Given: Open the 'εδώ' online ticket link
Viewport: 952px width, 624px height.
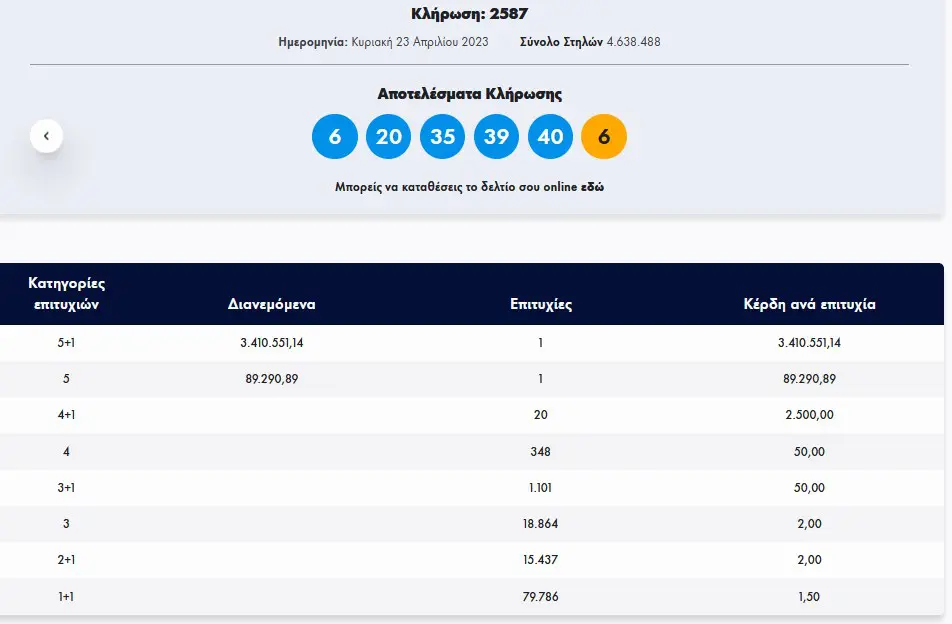Looking at the screenshot, I should pos(592,187).
